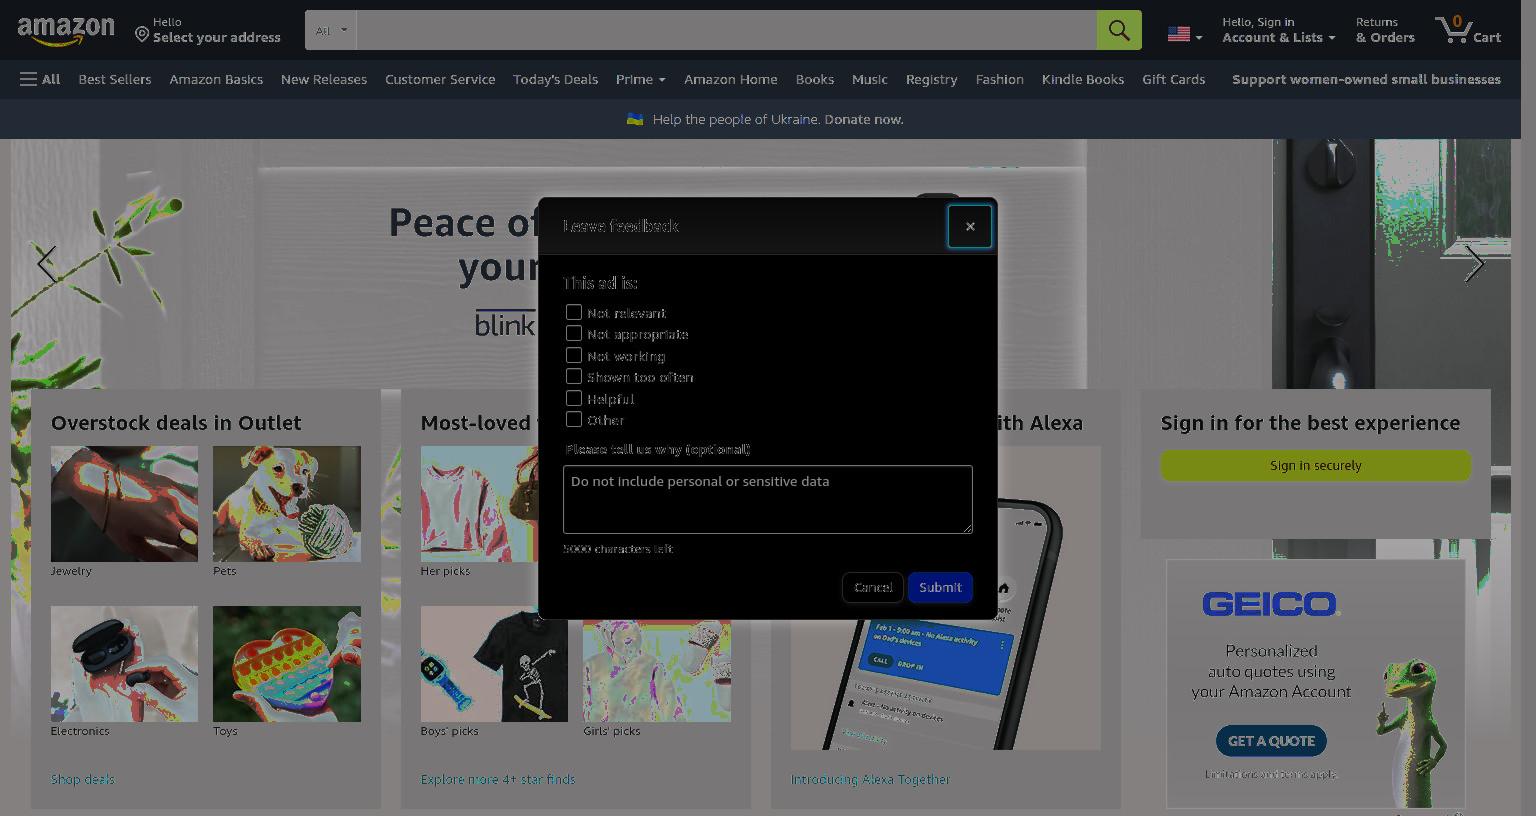Check the Not appropriate checkbox

[574, 333]
